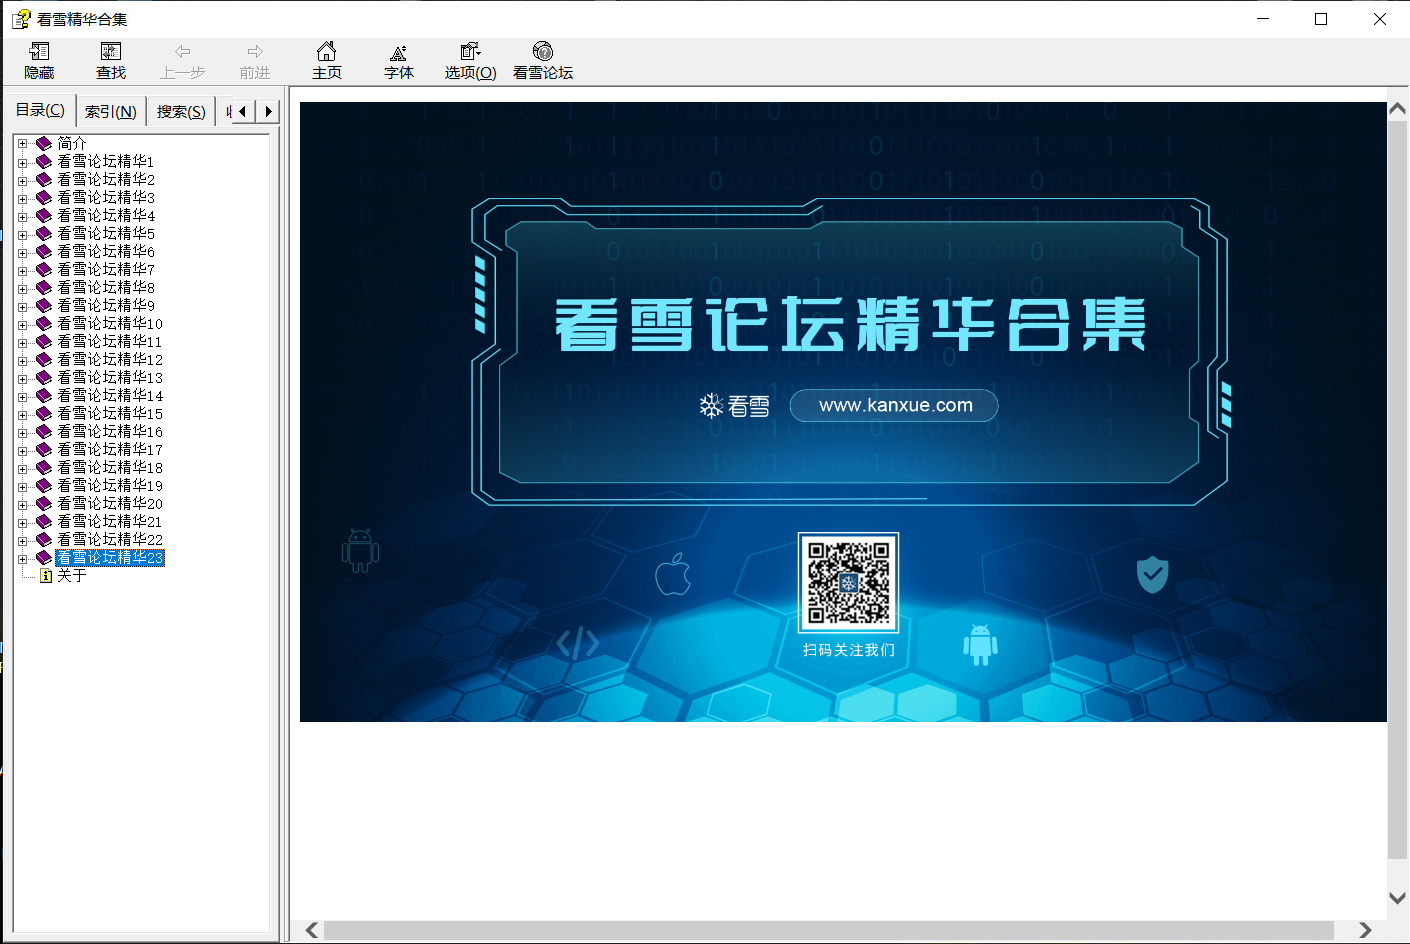Screen dimensions: 1410x944
Task: Expand the 看雪论坛精华9 node
Action: coord(22,306)
